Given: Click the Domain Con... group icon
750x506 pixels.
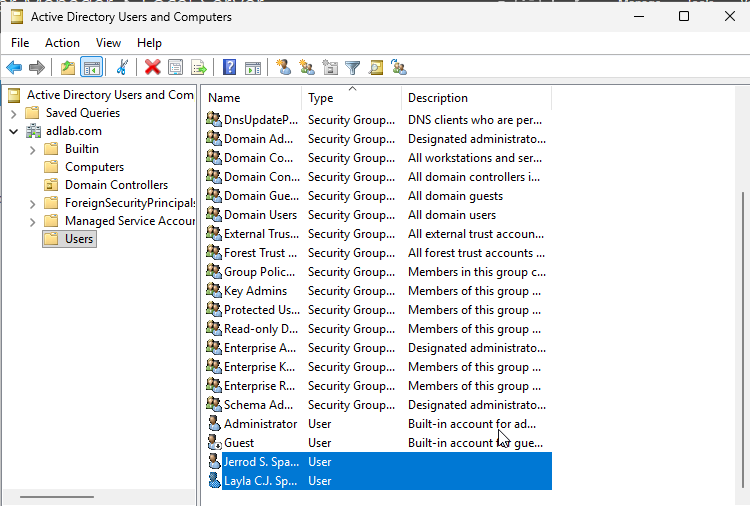Looking at the screenshot, I should click(214, 176).
